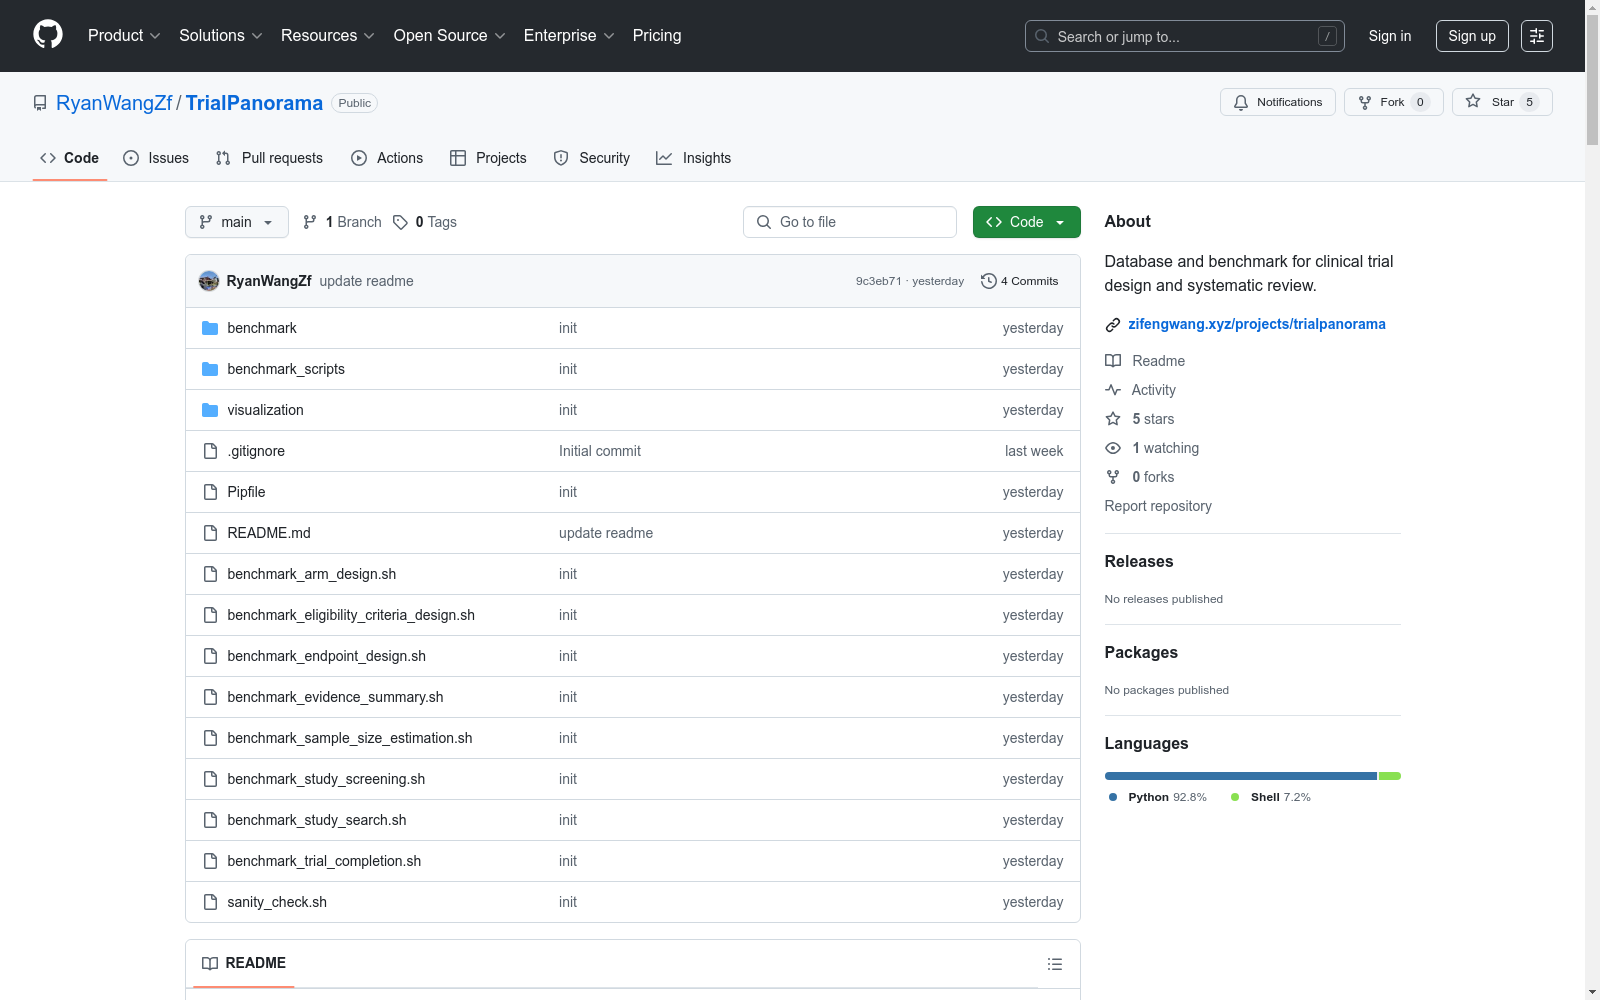Fork the repository with Fork button
Viewport: 1600px width, 1000px height.
(x=1394, y=102)
